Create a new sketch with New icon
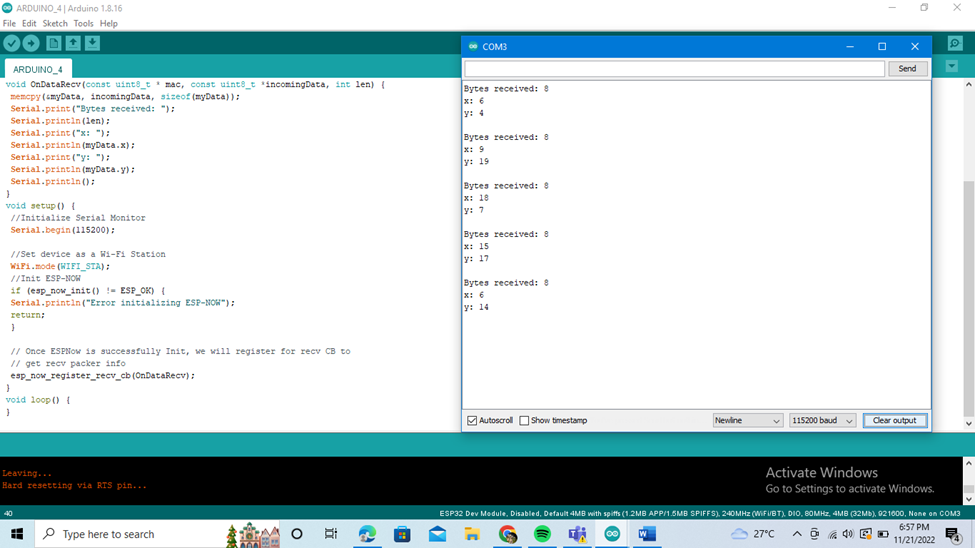This screenshot has height=548, width=975. [x=53, y=43]
